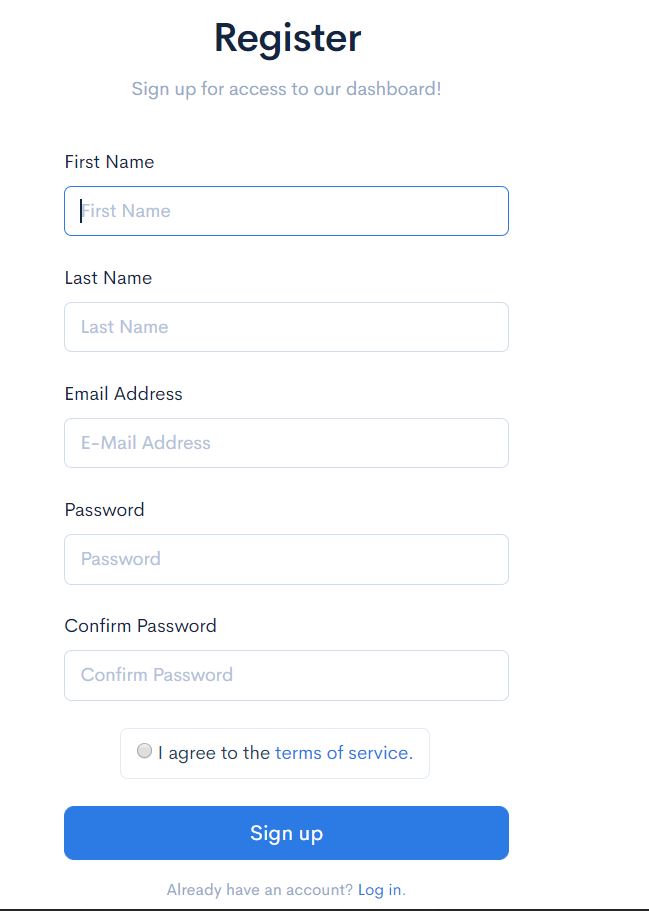
Task: Click the I agree to the text
Action: click(x=211, y=753)
